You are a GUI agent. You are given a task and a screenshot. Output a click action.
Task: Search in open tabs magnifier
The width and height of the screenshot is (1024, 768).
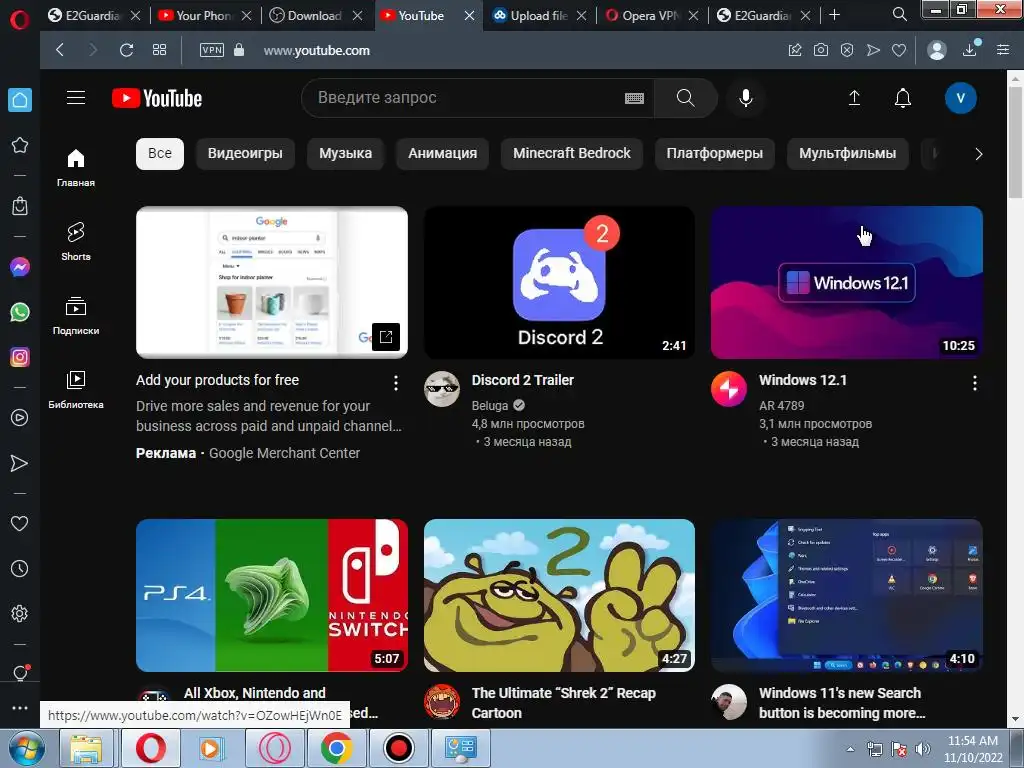[x=900, y=14]
